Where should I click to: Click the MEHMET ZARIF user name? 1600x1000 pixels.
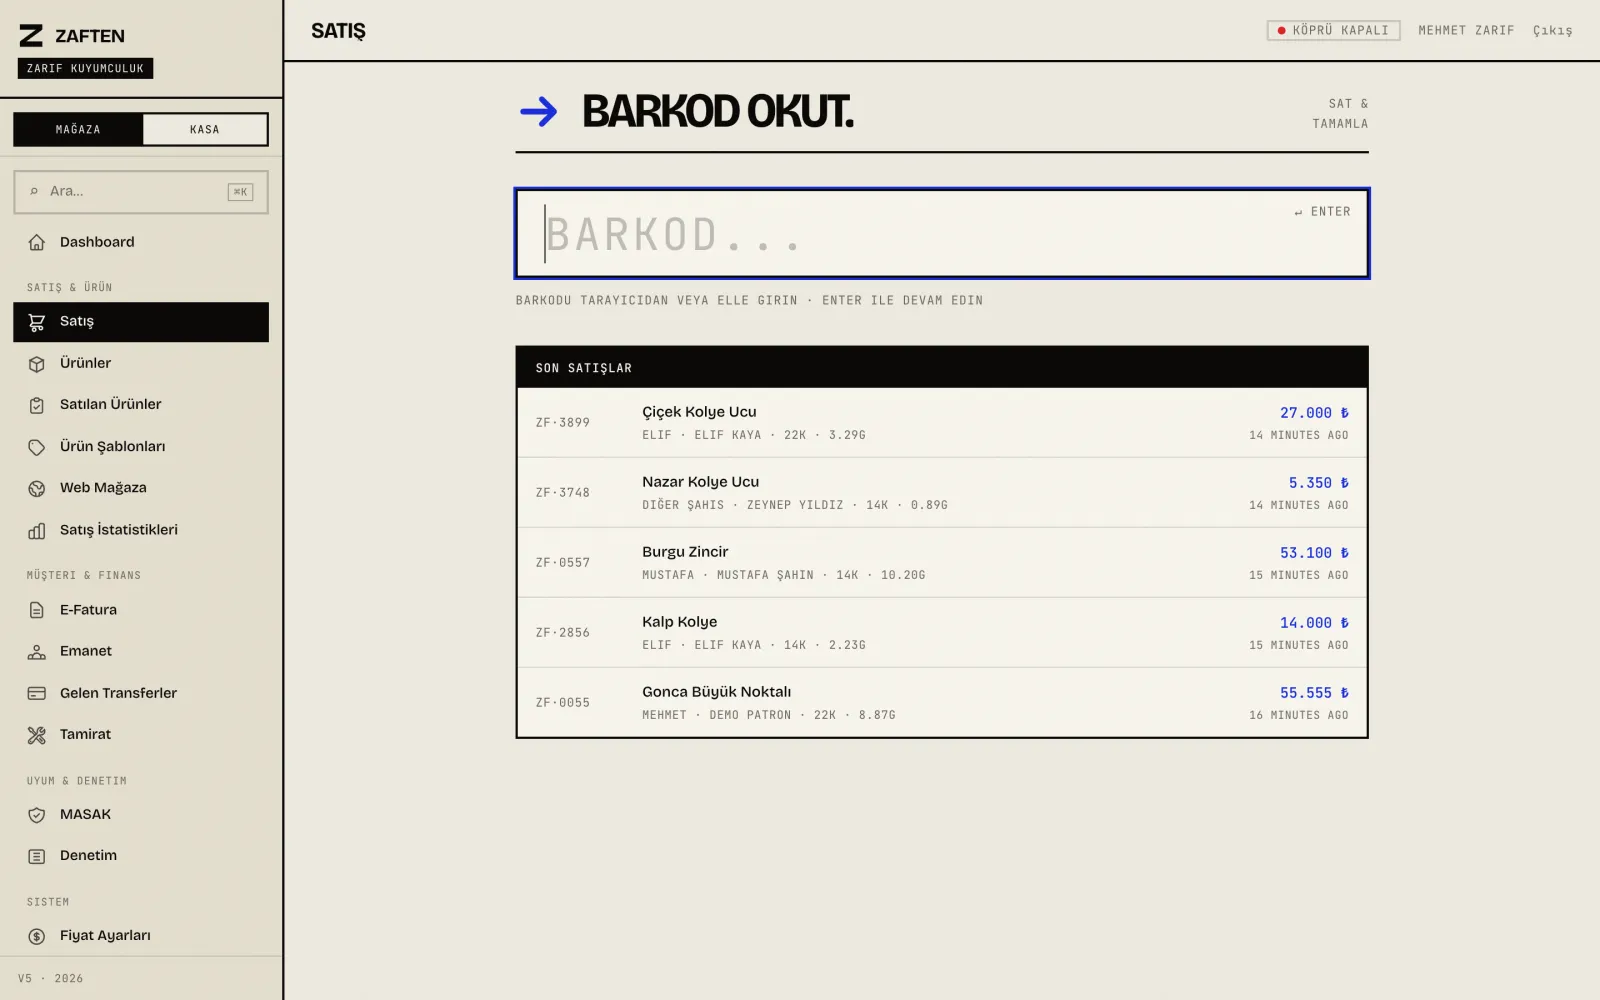click(x=1466, y=31)
